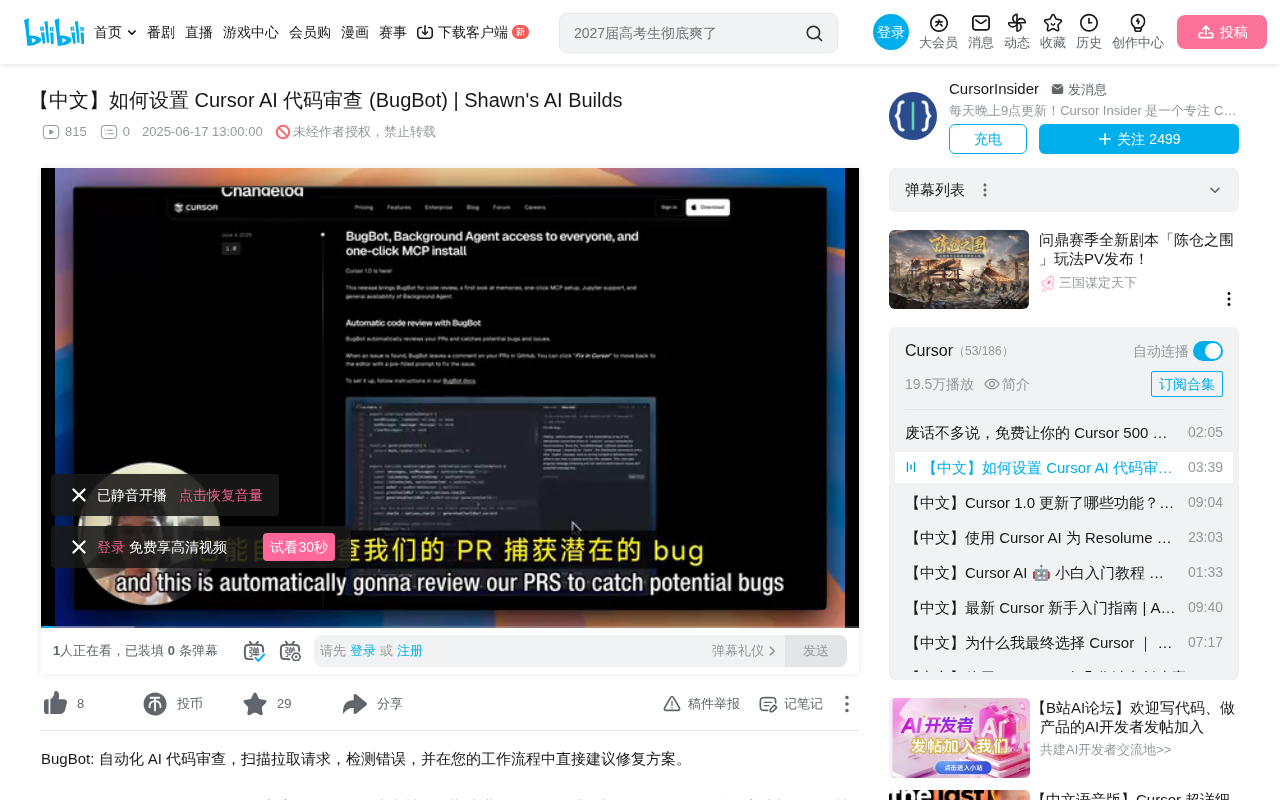1280x800 pixels.
Task: Give a coin with 投币 icon
Action: click(x=155, y=704)
